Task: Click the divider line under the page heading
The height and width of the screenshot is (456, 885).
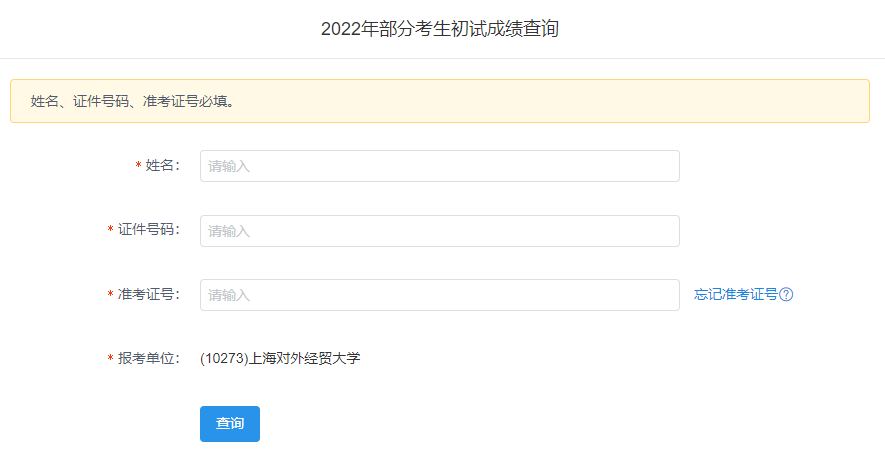Action: pos(442,58)
